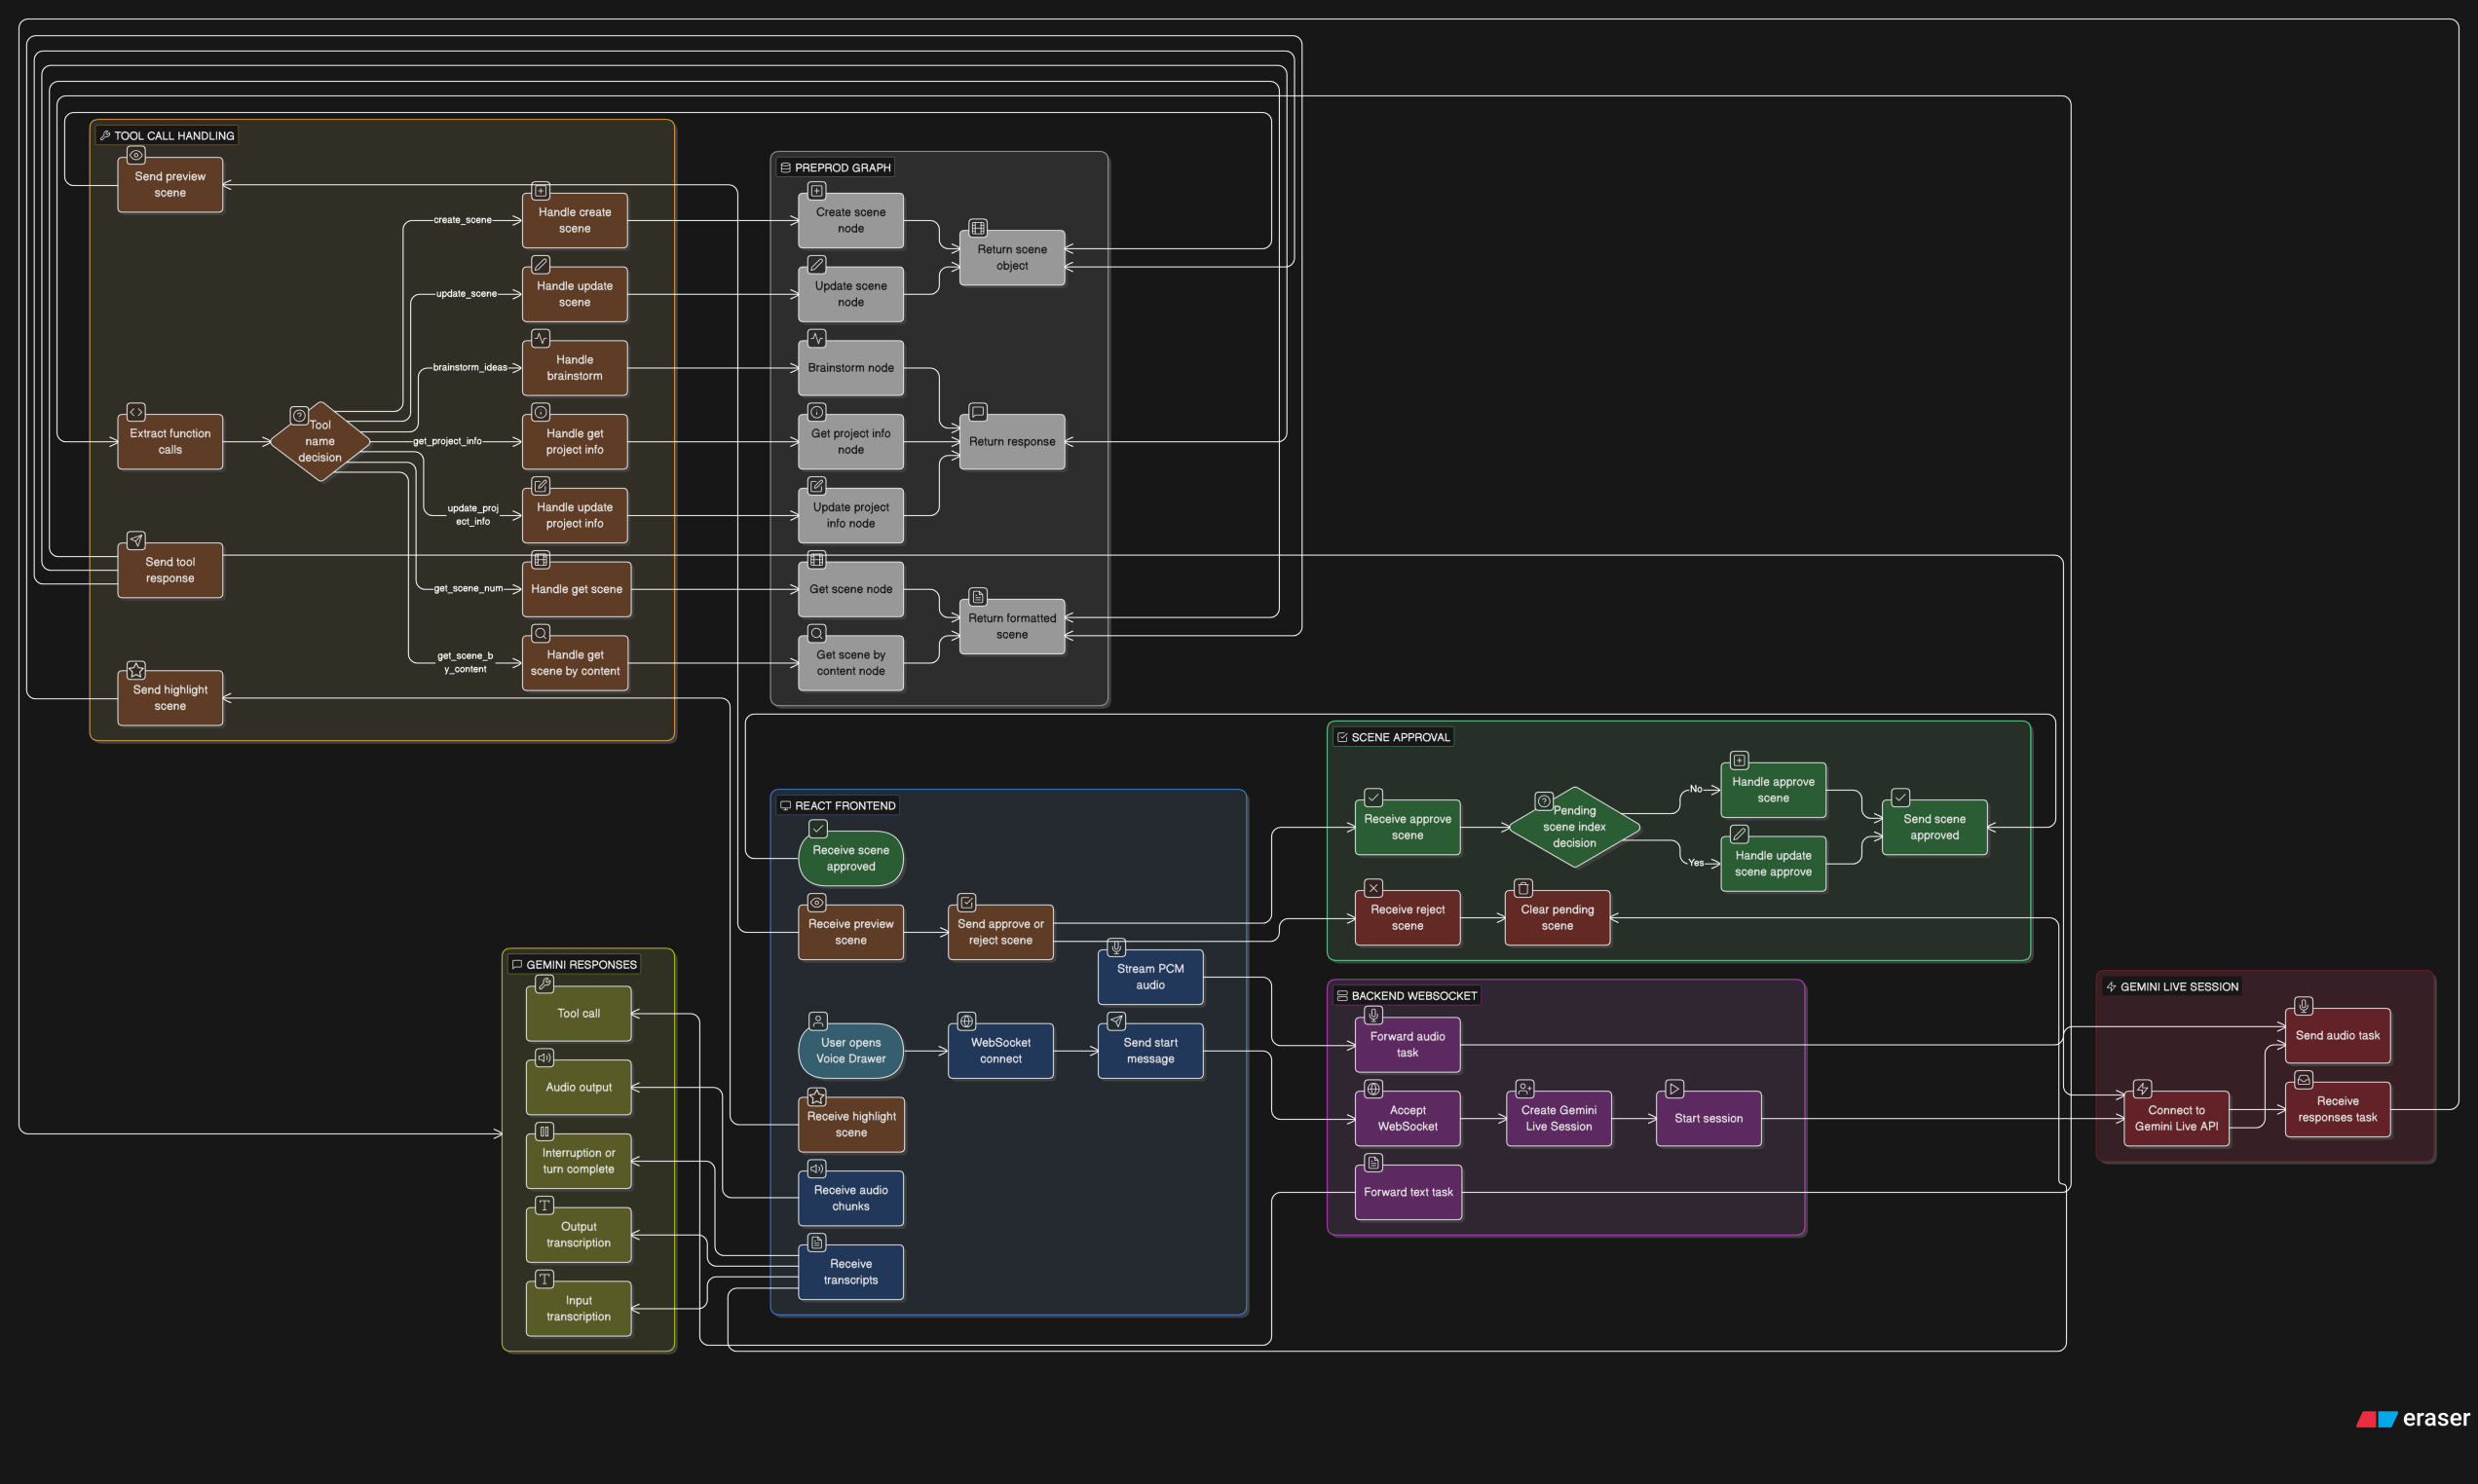Viewport: 2478px width, 1484px height.
Task: Click the X icon above Receive reject scene
Action: [x=1373, y=888]
